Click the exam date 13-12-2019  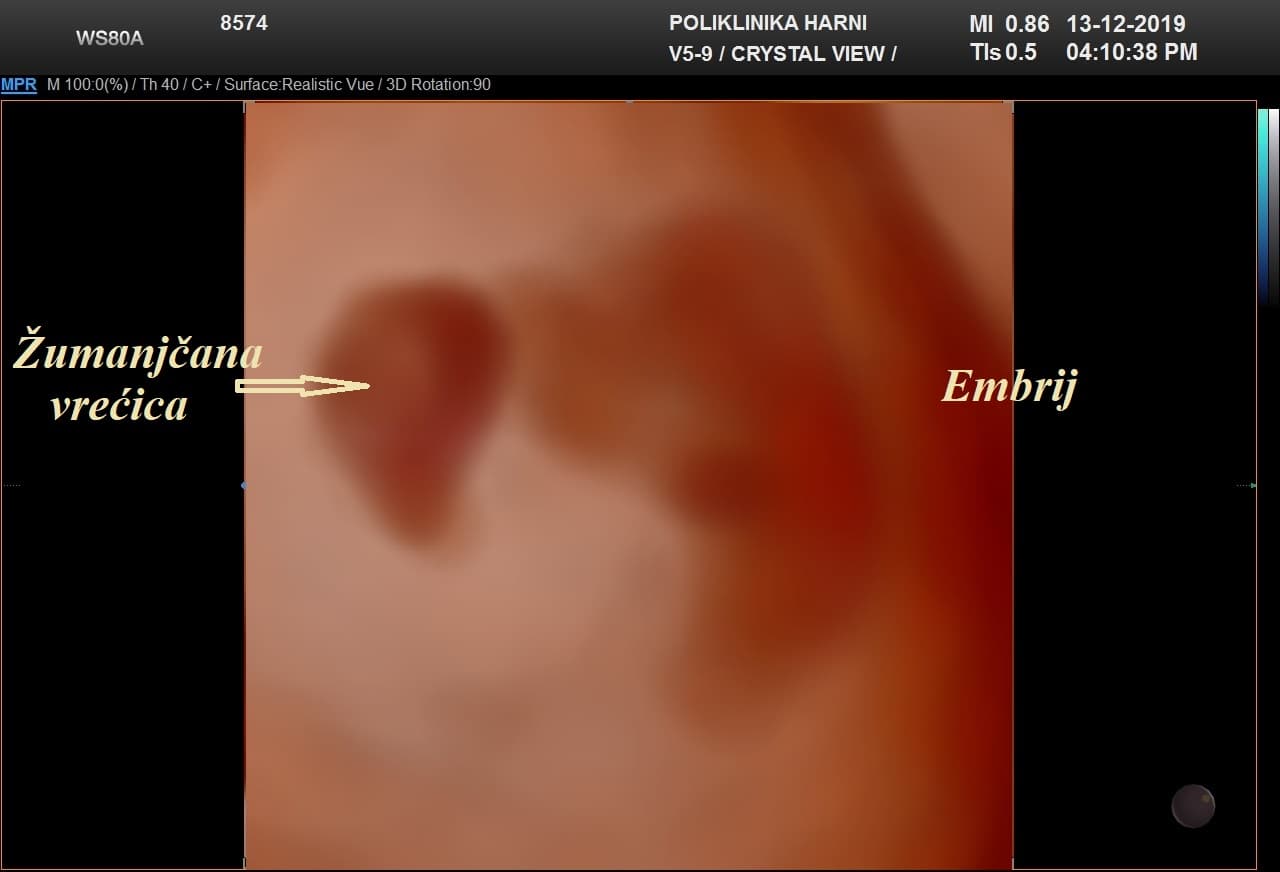(x=1125, y=24)
